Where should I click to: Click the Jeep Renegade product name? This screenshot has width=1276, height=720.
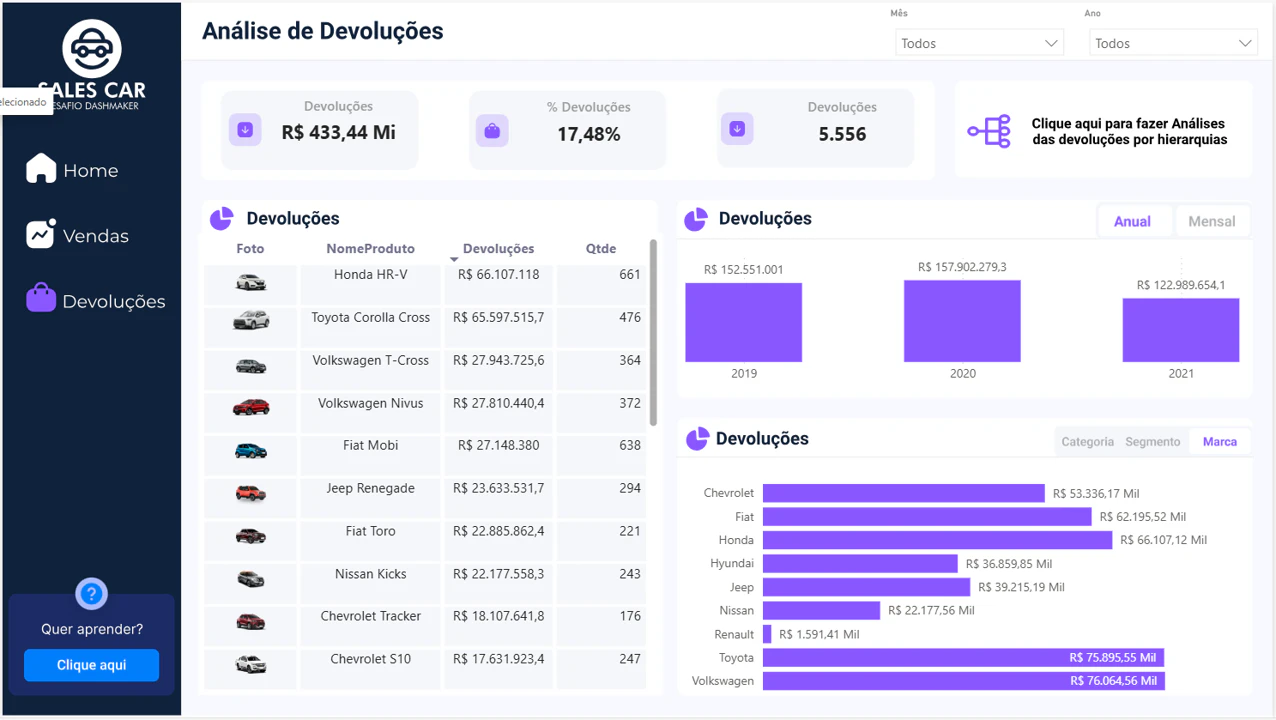(370, 488)
